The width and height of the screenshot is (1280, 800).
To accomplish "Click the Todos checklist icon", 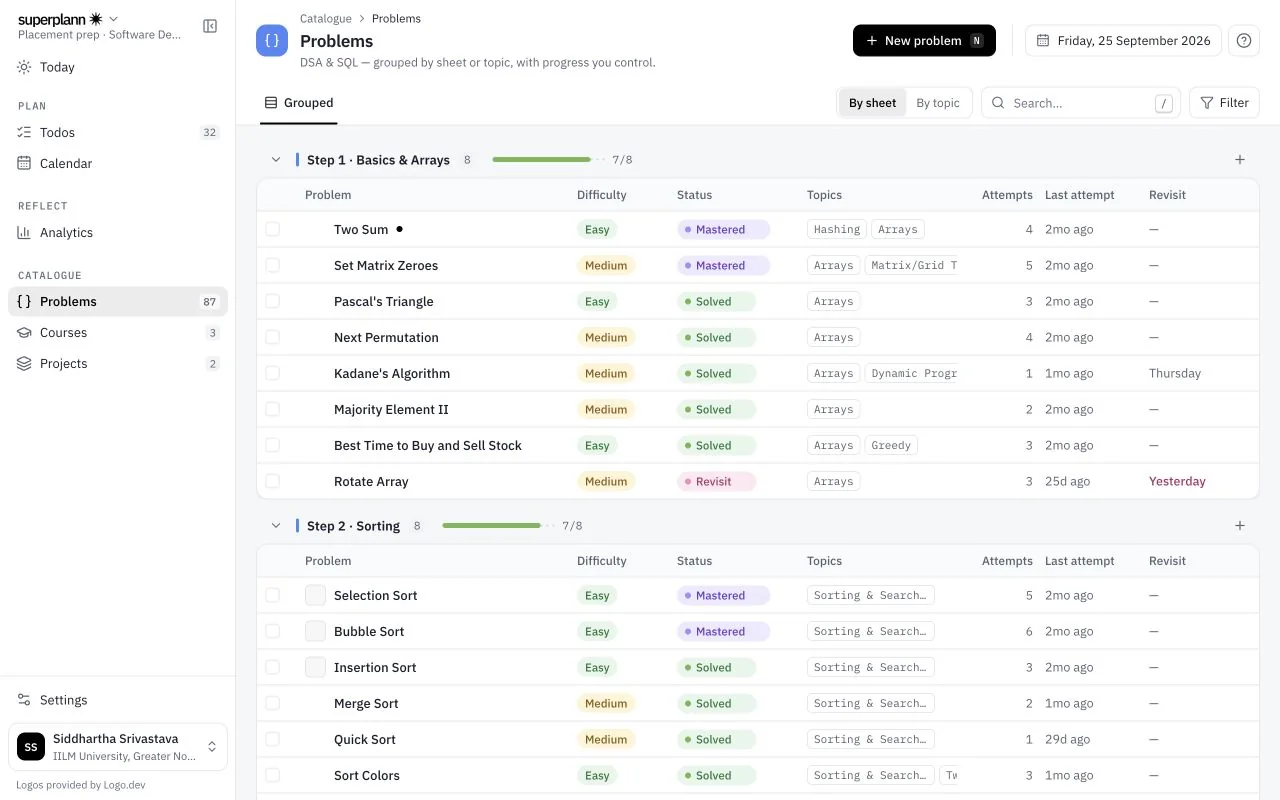I will pos(24,132).
